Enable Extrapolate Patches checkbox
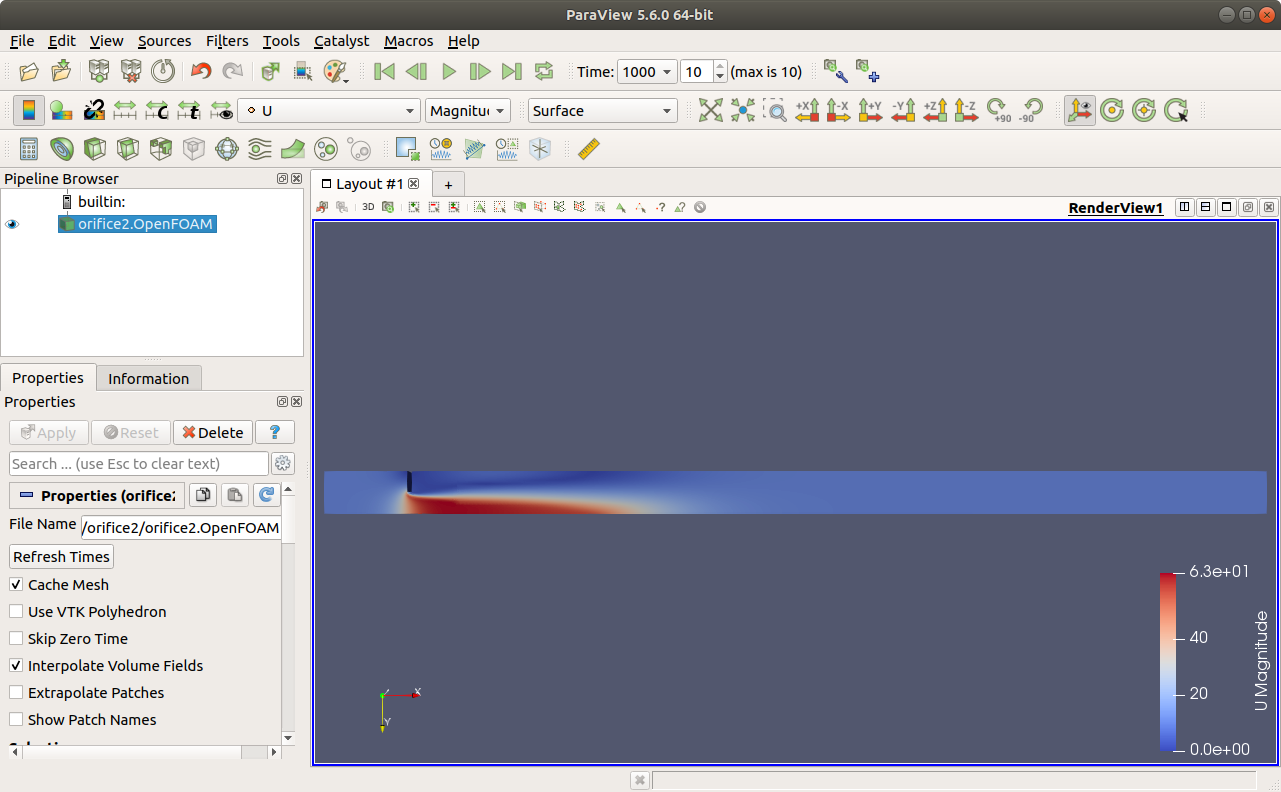1281x792 pixels. pos(16,693)
